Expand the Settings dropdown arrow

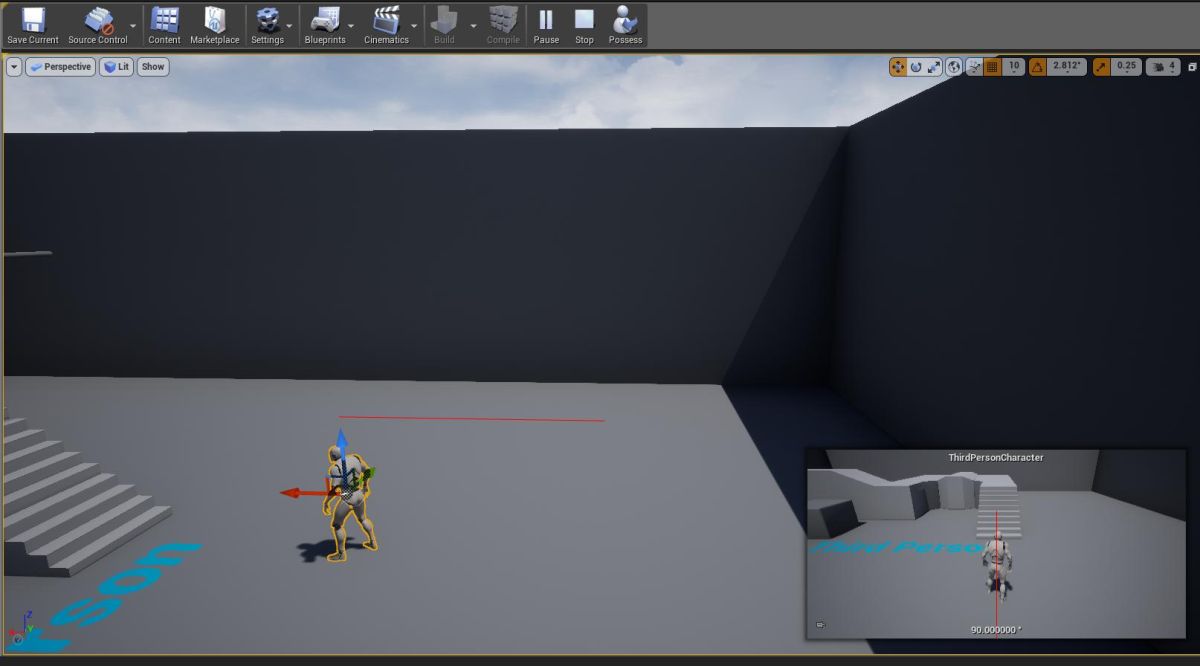290,26
